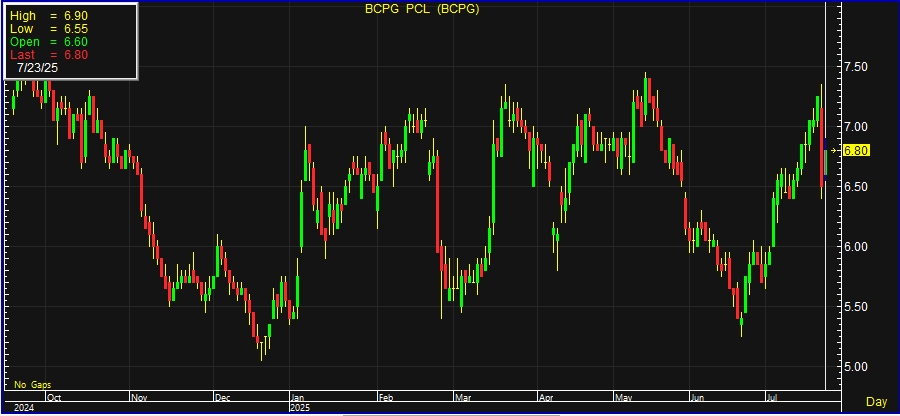The image size is (900, 416).
Task: Click the 5.50 price axis label
Action: pyautogui.click(x=856, y=307)
